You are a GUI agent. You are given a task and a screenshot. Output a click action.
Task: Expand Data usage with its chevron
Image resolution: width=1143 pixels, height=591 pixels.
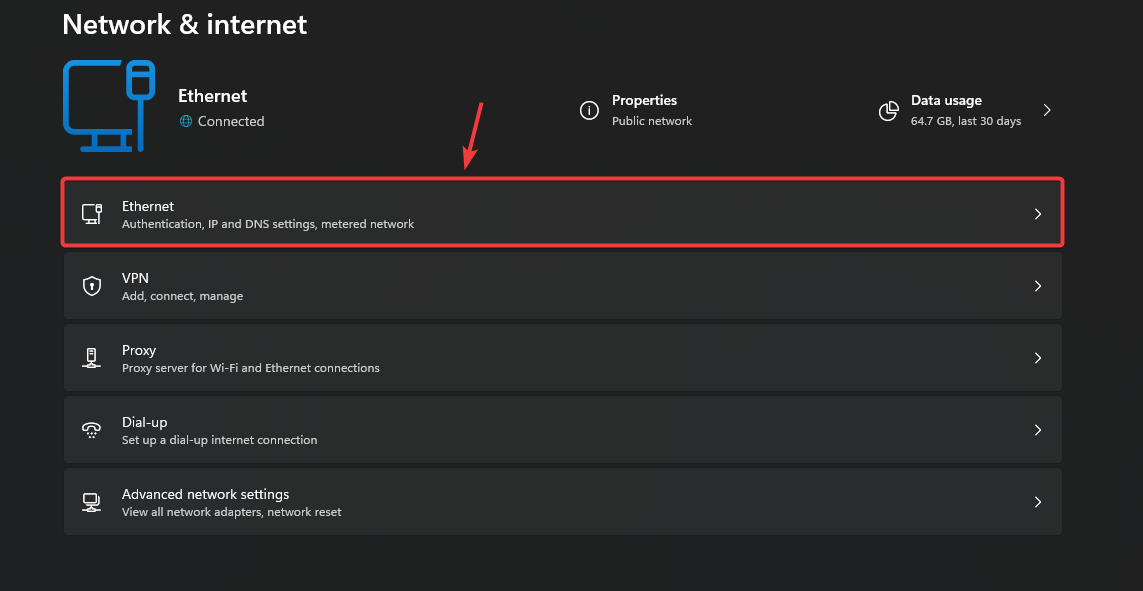point(1047,110)
